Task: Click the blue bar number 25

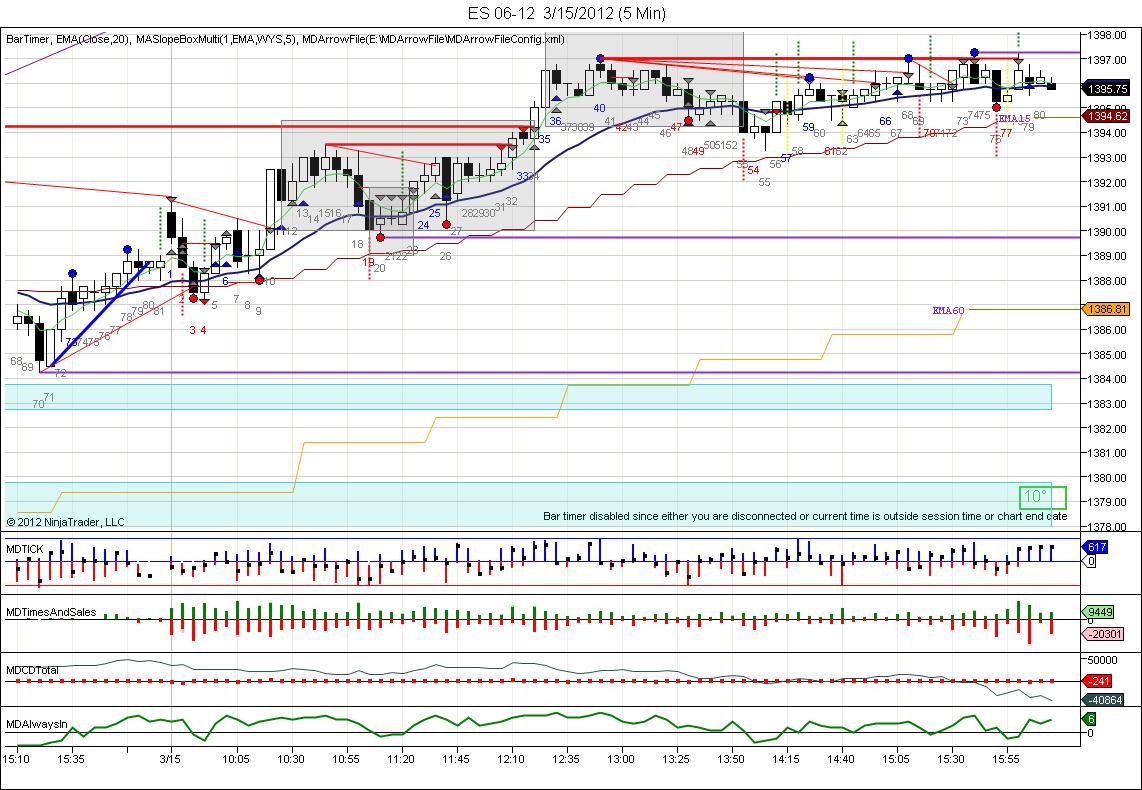Action: 434,213
